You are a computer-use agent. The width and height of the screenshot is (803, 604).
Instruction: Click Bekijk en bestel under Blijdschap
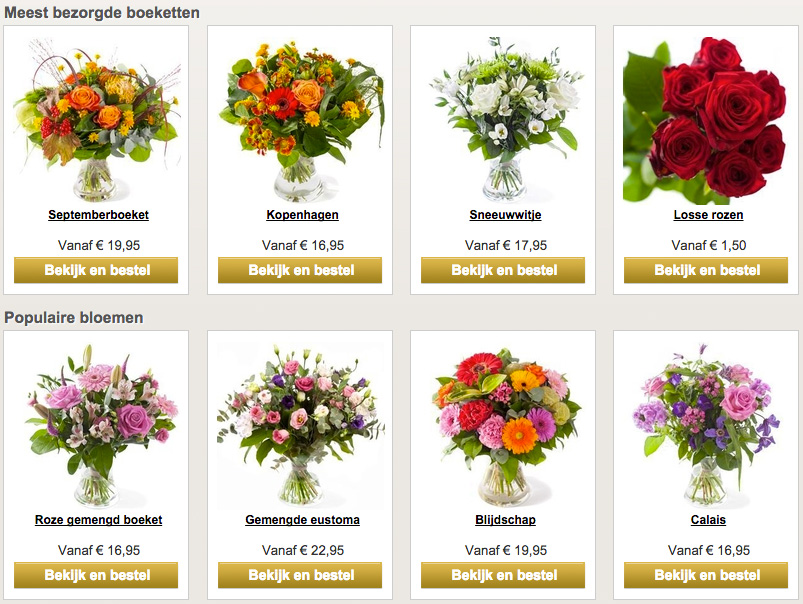pos(503,575)
